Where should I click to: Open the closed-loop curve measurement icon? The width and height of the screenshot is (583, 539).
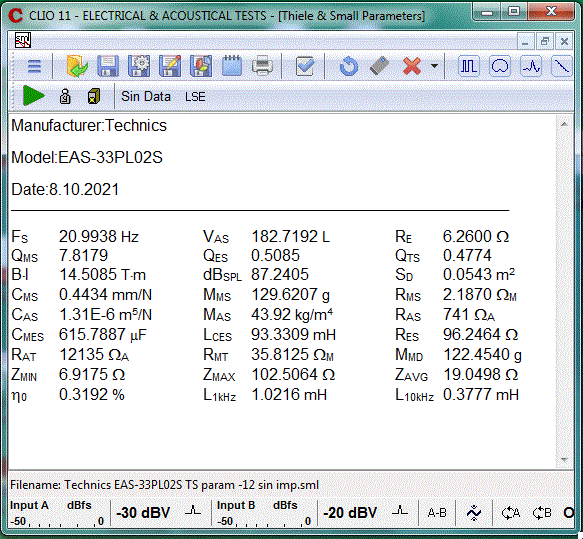[x=500, y=66]
